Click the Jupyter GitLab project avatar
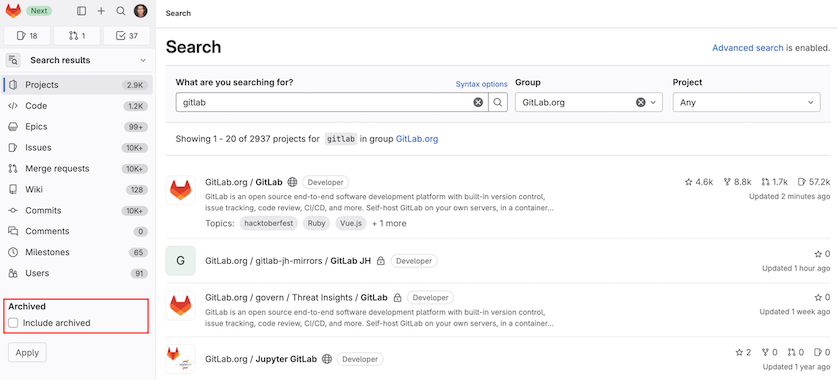The image size is (838, 380). pos(181,359)
